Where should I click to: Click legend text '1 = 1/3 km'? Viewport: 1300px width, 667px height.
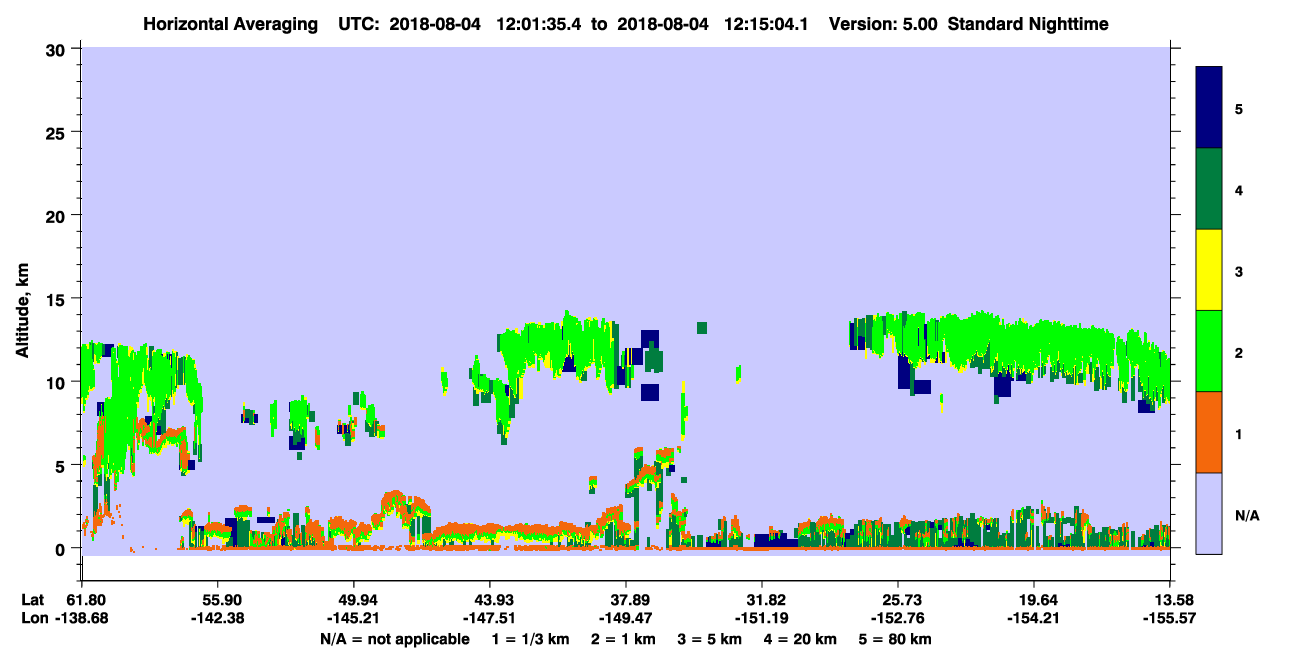pos(529,639)
